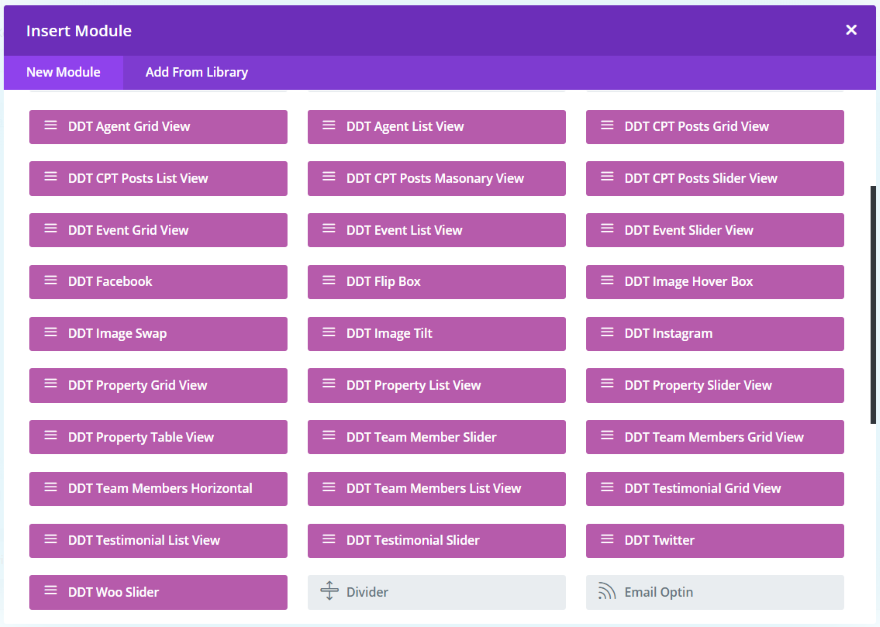This screenshot has width=880, height=627.
Task: Select the DDT Event List View module
Action: click(437, 230)
